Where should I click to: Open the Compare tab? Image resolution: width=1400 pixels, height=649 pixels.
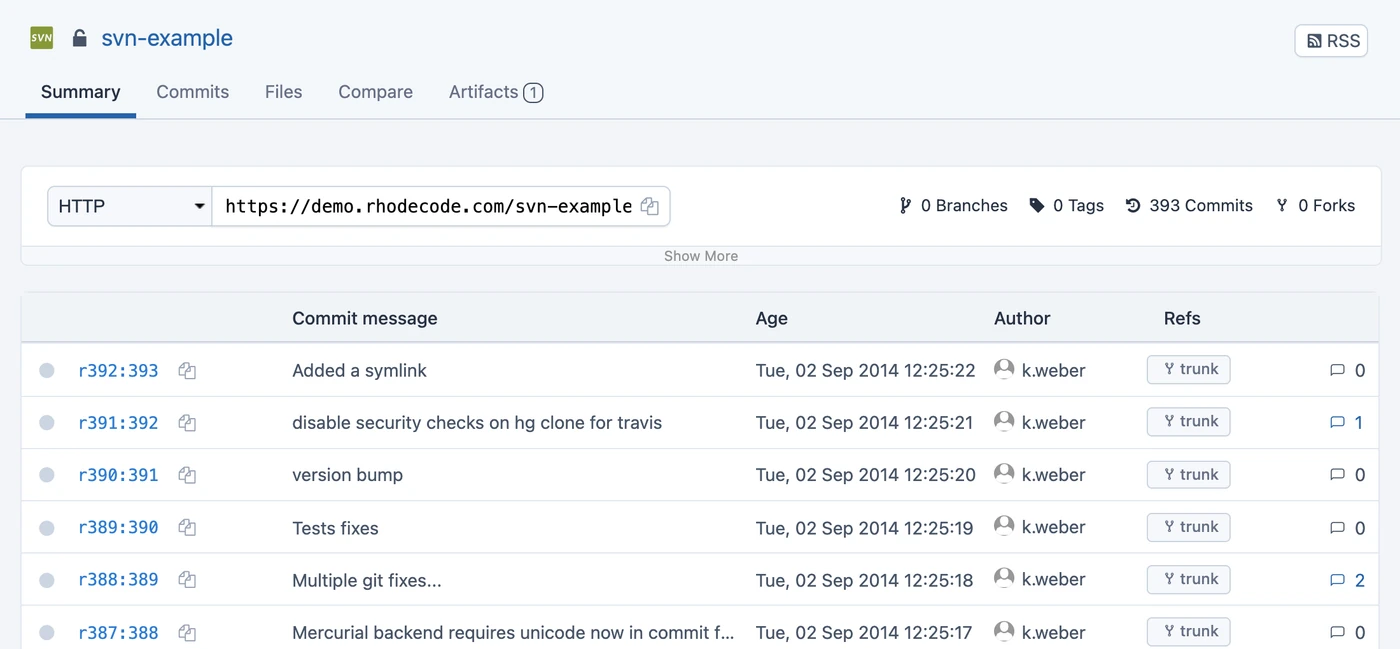tap(375, 92)
